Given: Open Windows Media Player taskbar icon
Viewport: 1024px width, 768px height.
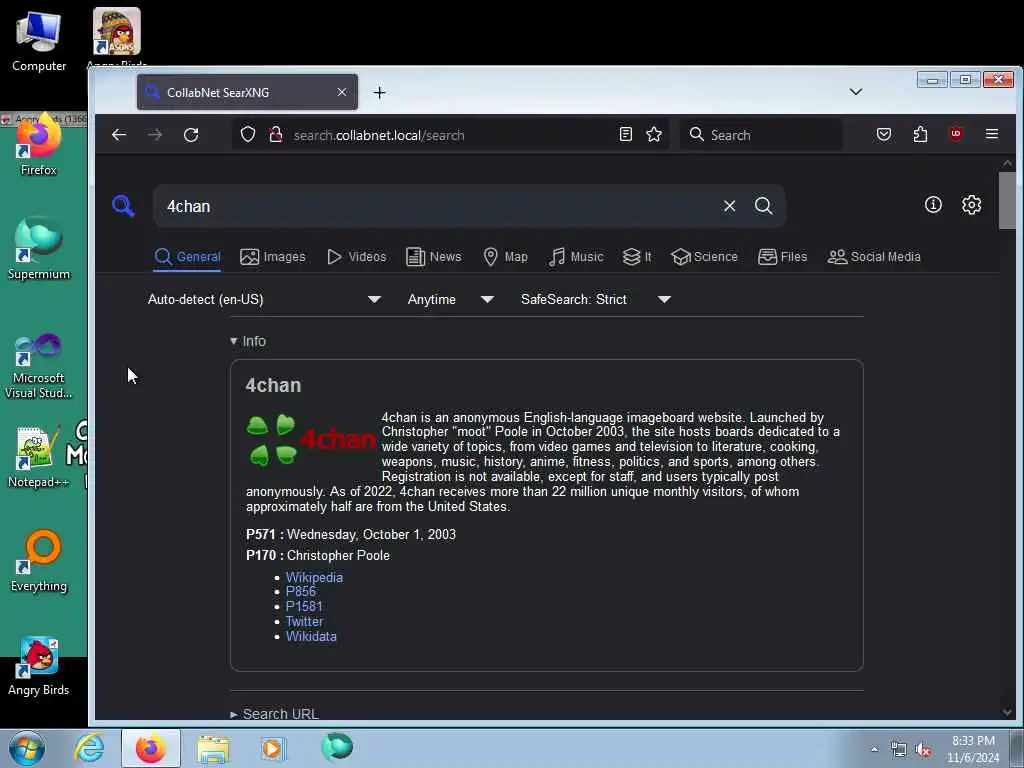Looking at the screenshot, I should (x=273, y=748).
